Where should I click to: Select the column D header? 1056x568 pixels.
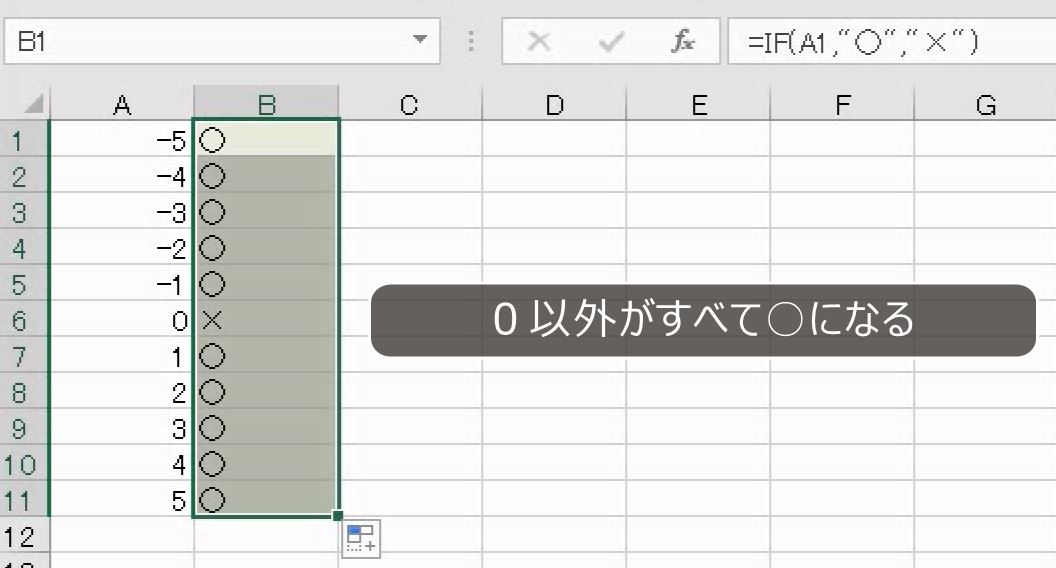(x=554, y=104)
